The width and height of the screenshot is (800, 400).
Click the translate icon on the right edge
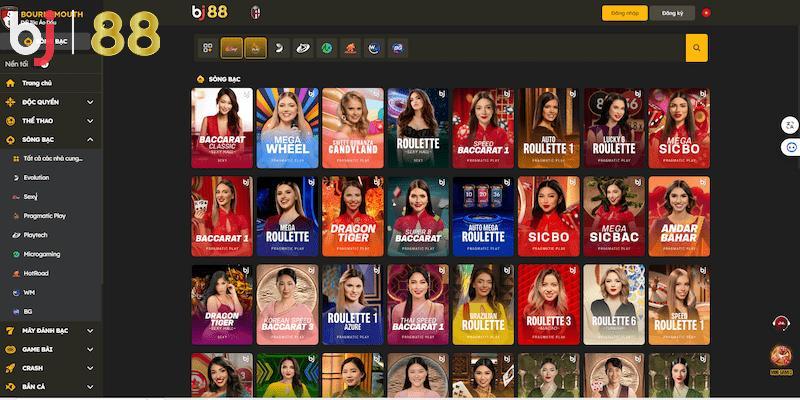pos(790,124)
